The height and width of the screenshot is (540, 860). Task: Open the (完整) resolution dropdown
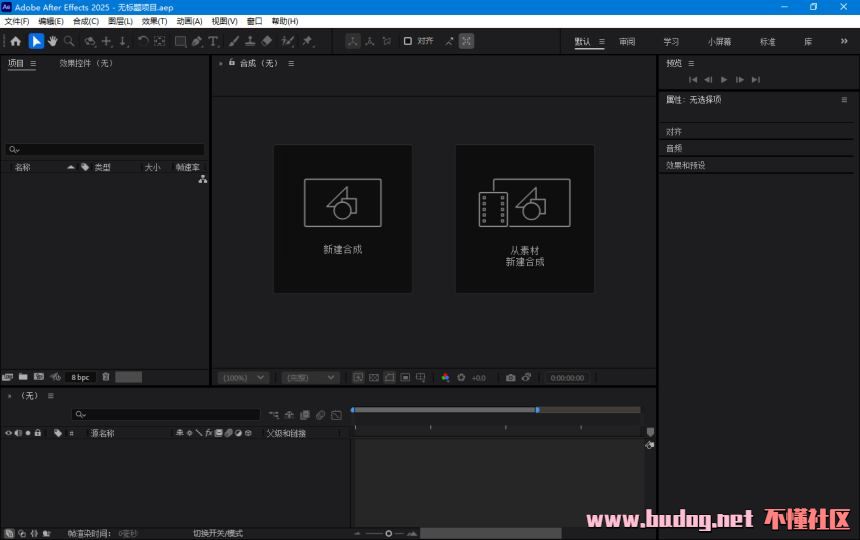pyautogui.click(x=310, y=378)
